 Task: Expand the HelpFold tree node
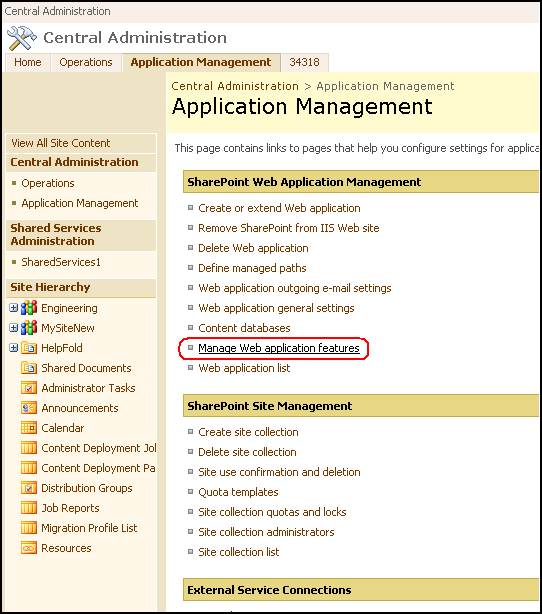pos(14,348)
